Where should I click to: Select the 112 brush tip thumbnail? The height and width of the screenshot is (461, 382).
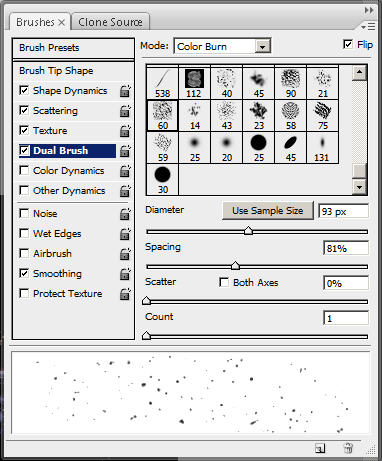194,83
